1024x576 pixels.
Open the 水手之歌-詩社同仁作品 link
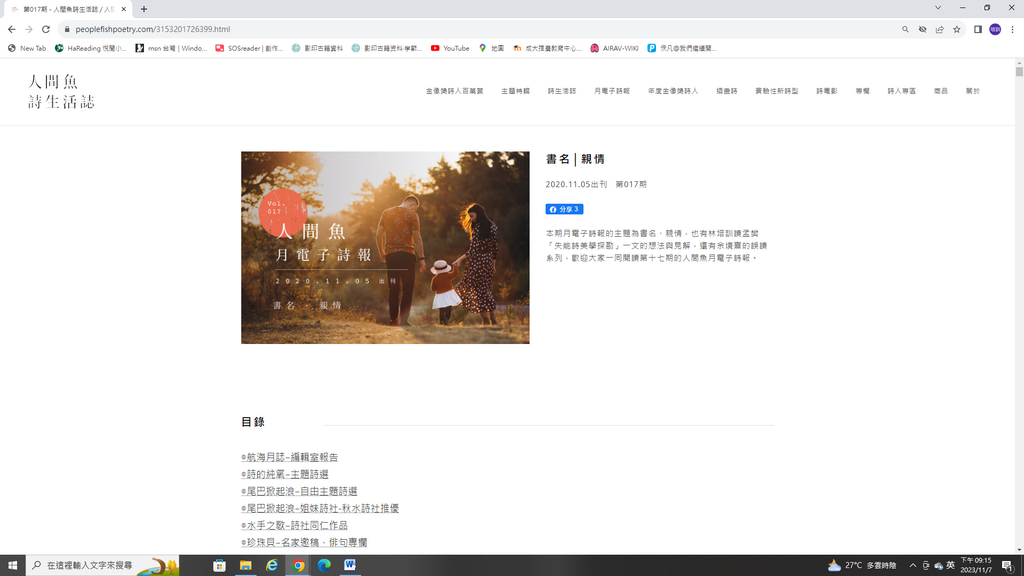coord(296,525)
